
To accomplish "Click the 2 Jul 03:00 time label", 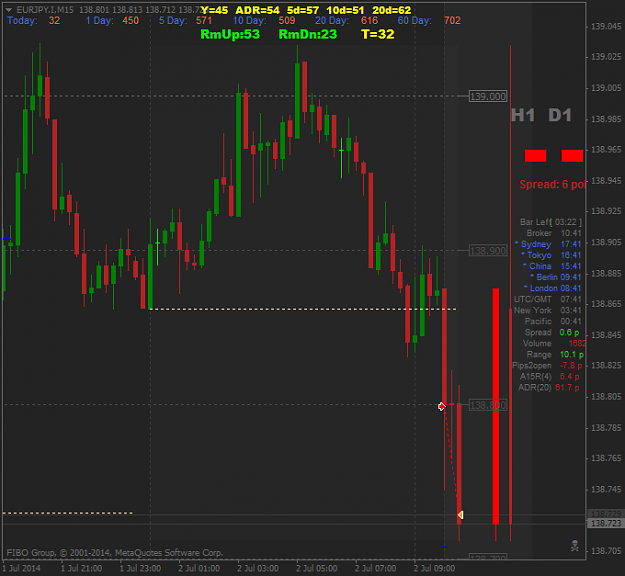I will coord(258,568).
